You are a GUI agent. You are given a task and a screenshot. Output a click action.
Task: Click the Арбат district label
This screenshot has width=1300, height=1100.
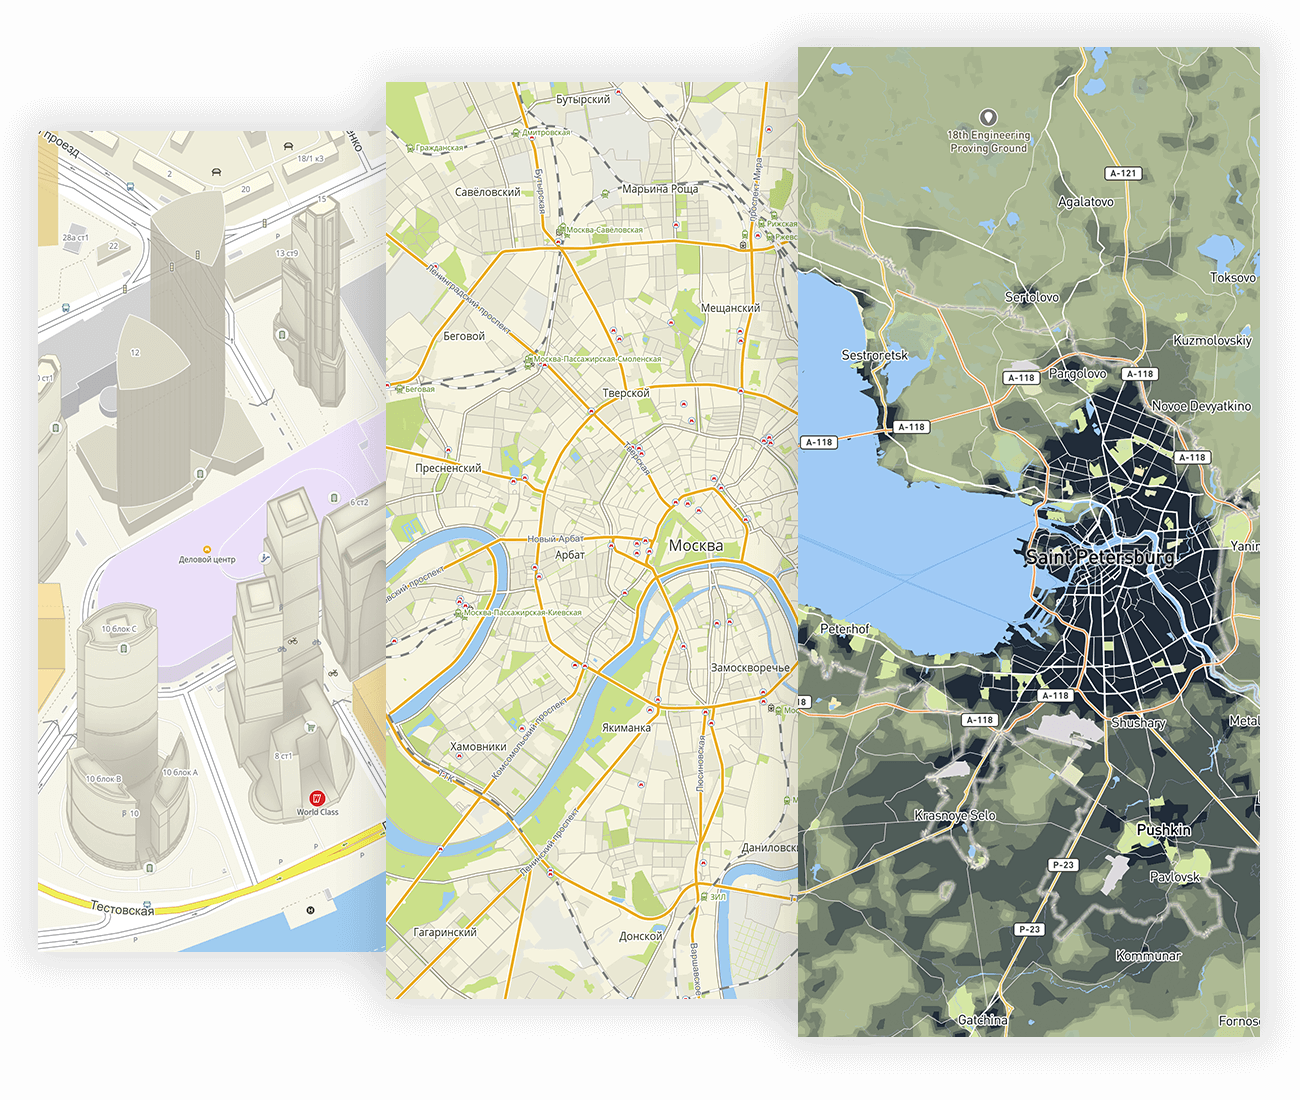coord(570,554)
